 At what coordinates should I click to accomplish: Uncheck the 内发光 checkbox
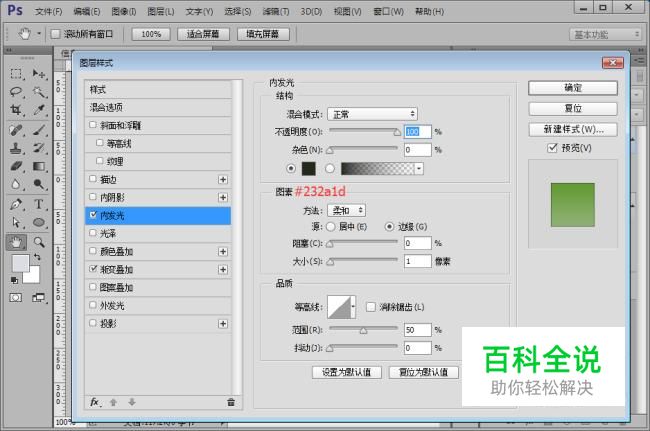click(x=93, y=215)
